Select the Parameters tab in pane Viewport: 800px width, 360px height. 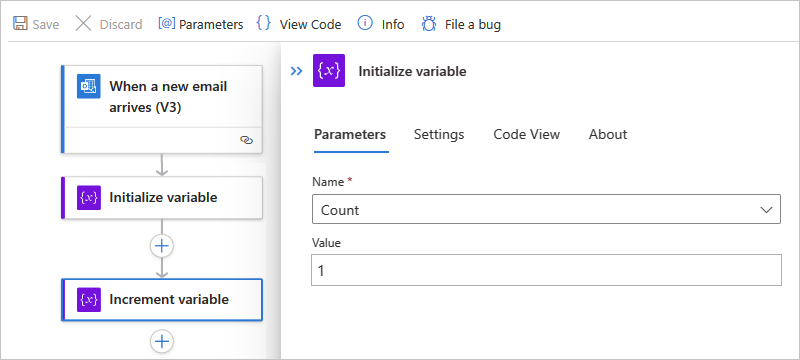(350, 135)
